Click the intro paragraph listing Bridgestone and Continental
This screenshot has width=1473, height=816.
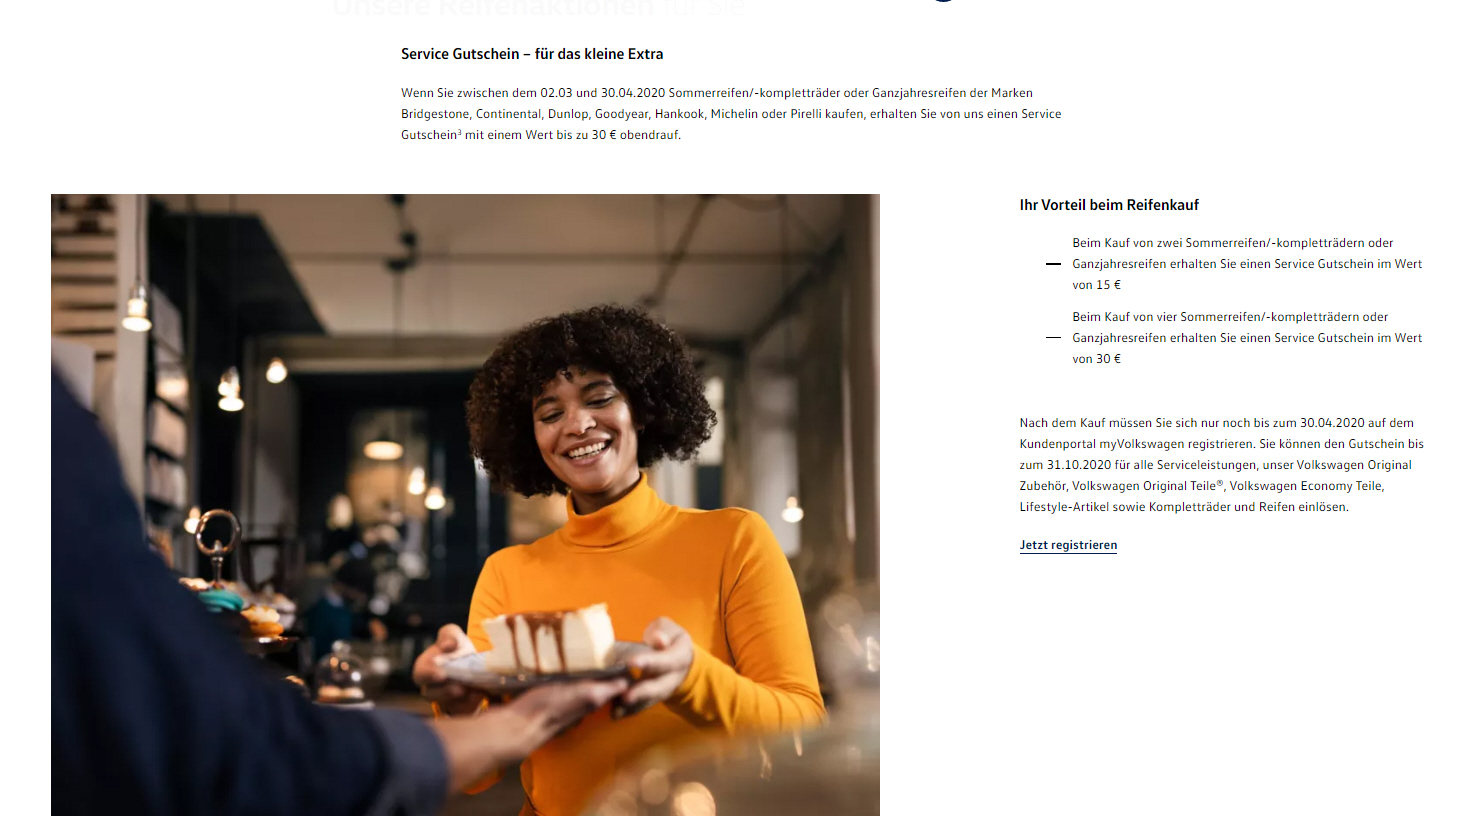click(731, 114)
